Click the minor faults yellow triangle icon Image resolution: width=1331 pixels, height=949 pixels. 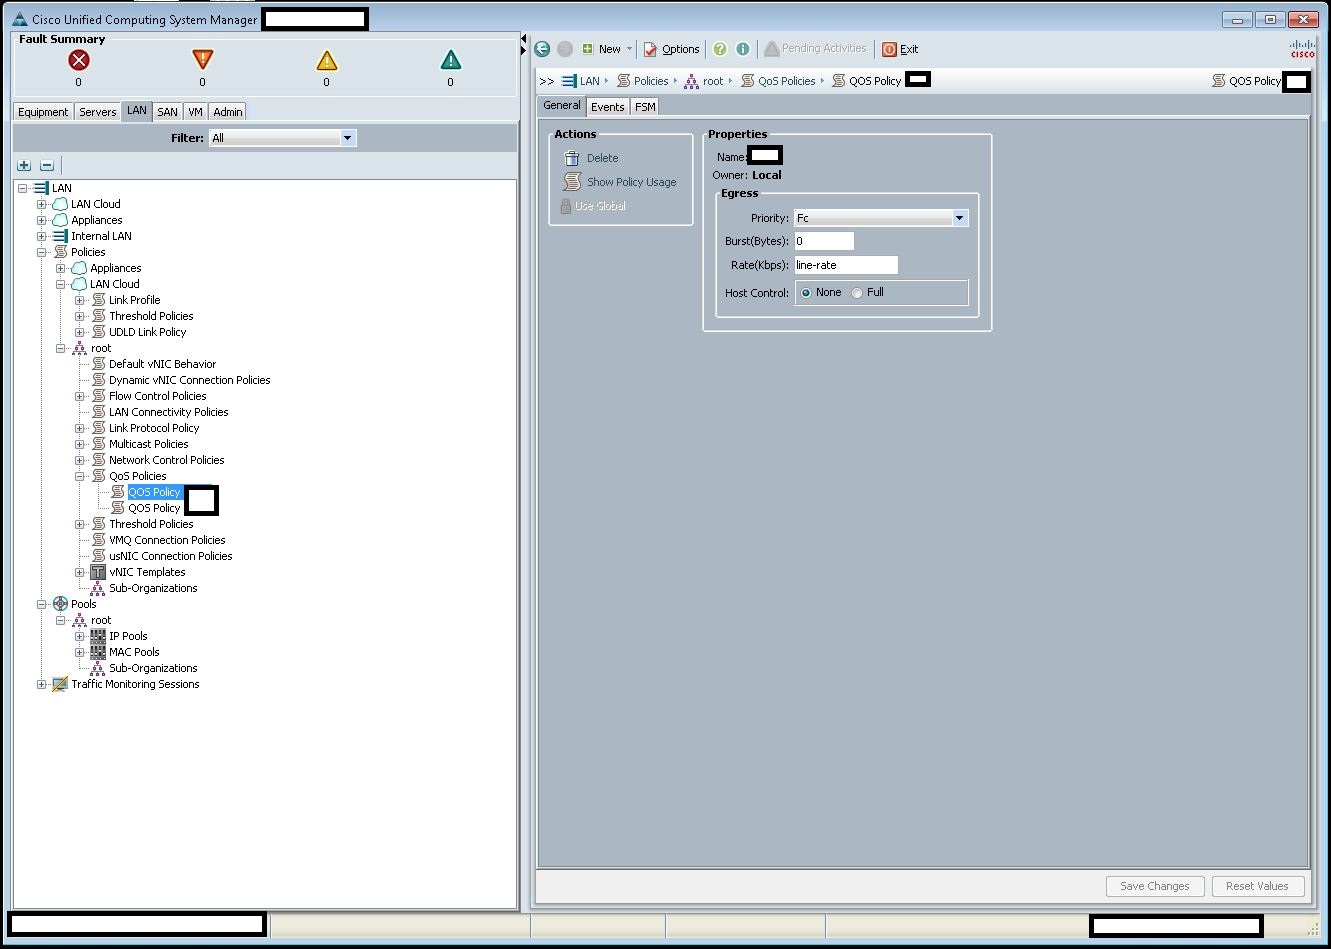[x=327, y=61]
